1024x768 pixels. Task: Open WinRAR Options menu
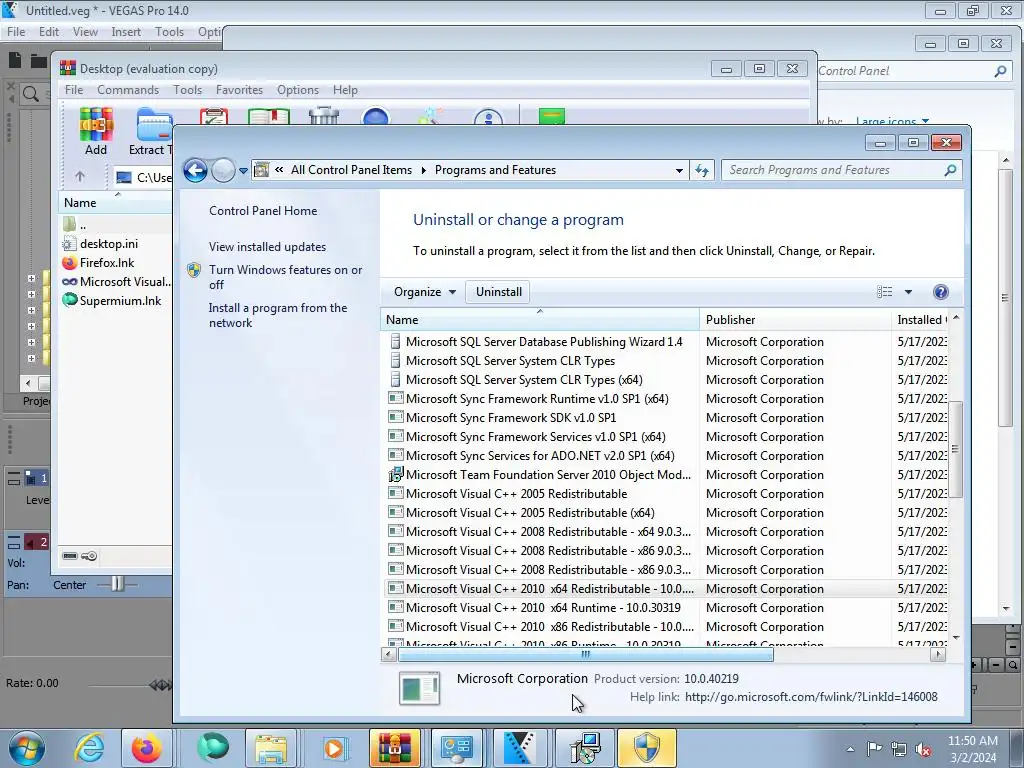point(298,89)
